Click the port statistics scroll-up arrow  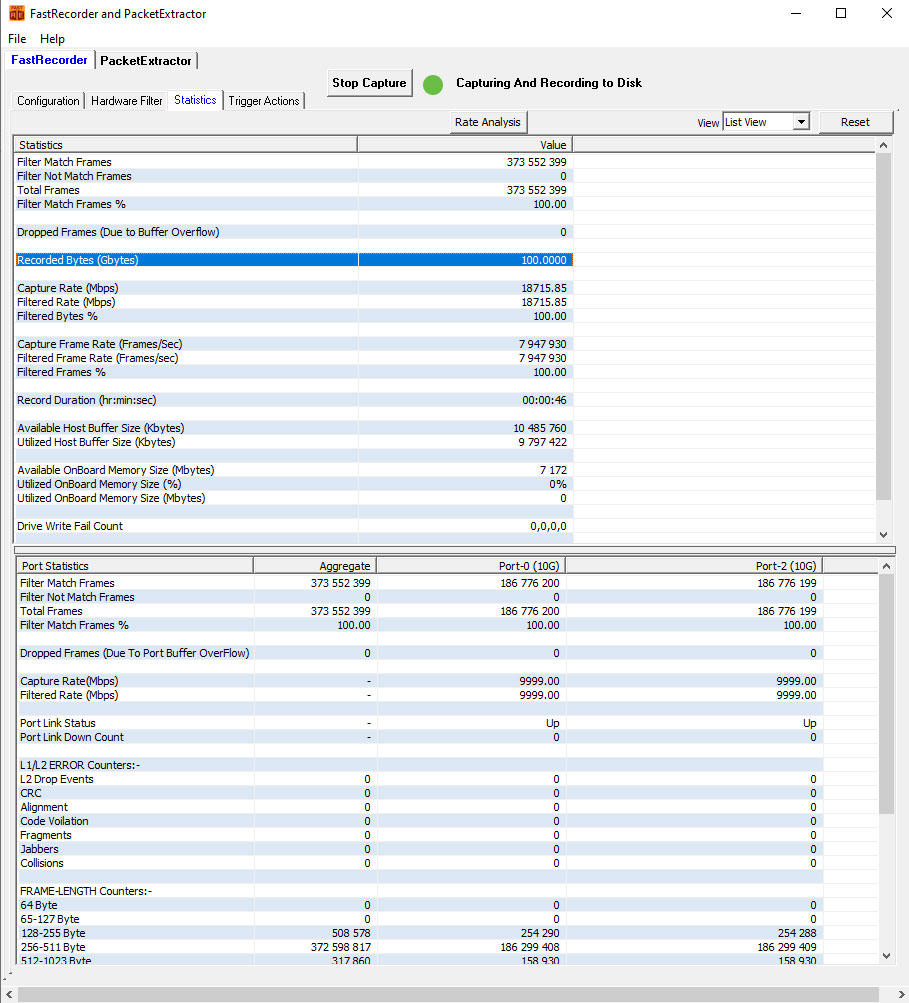tap(886, 566)
